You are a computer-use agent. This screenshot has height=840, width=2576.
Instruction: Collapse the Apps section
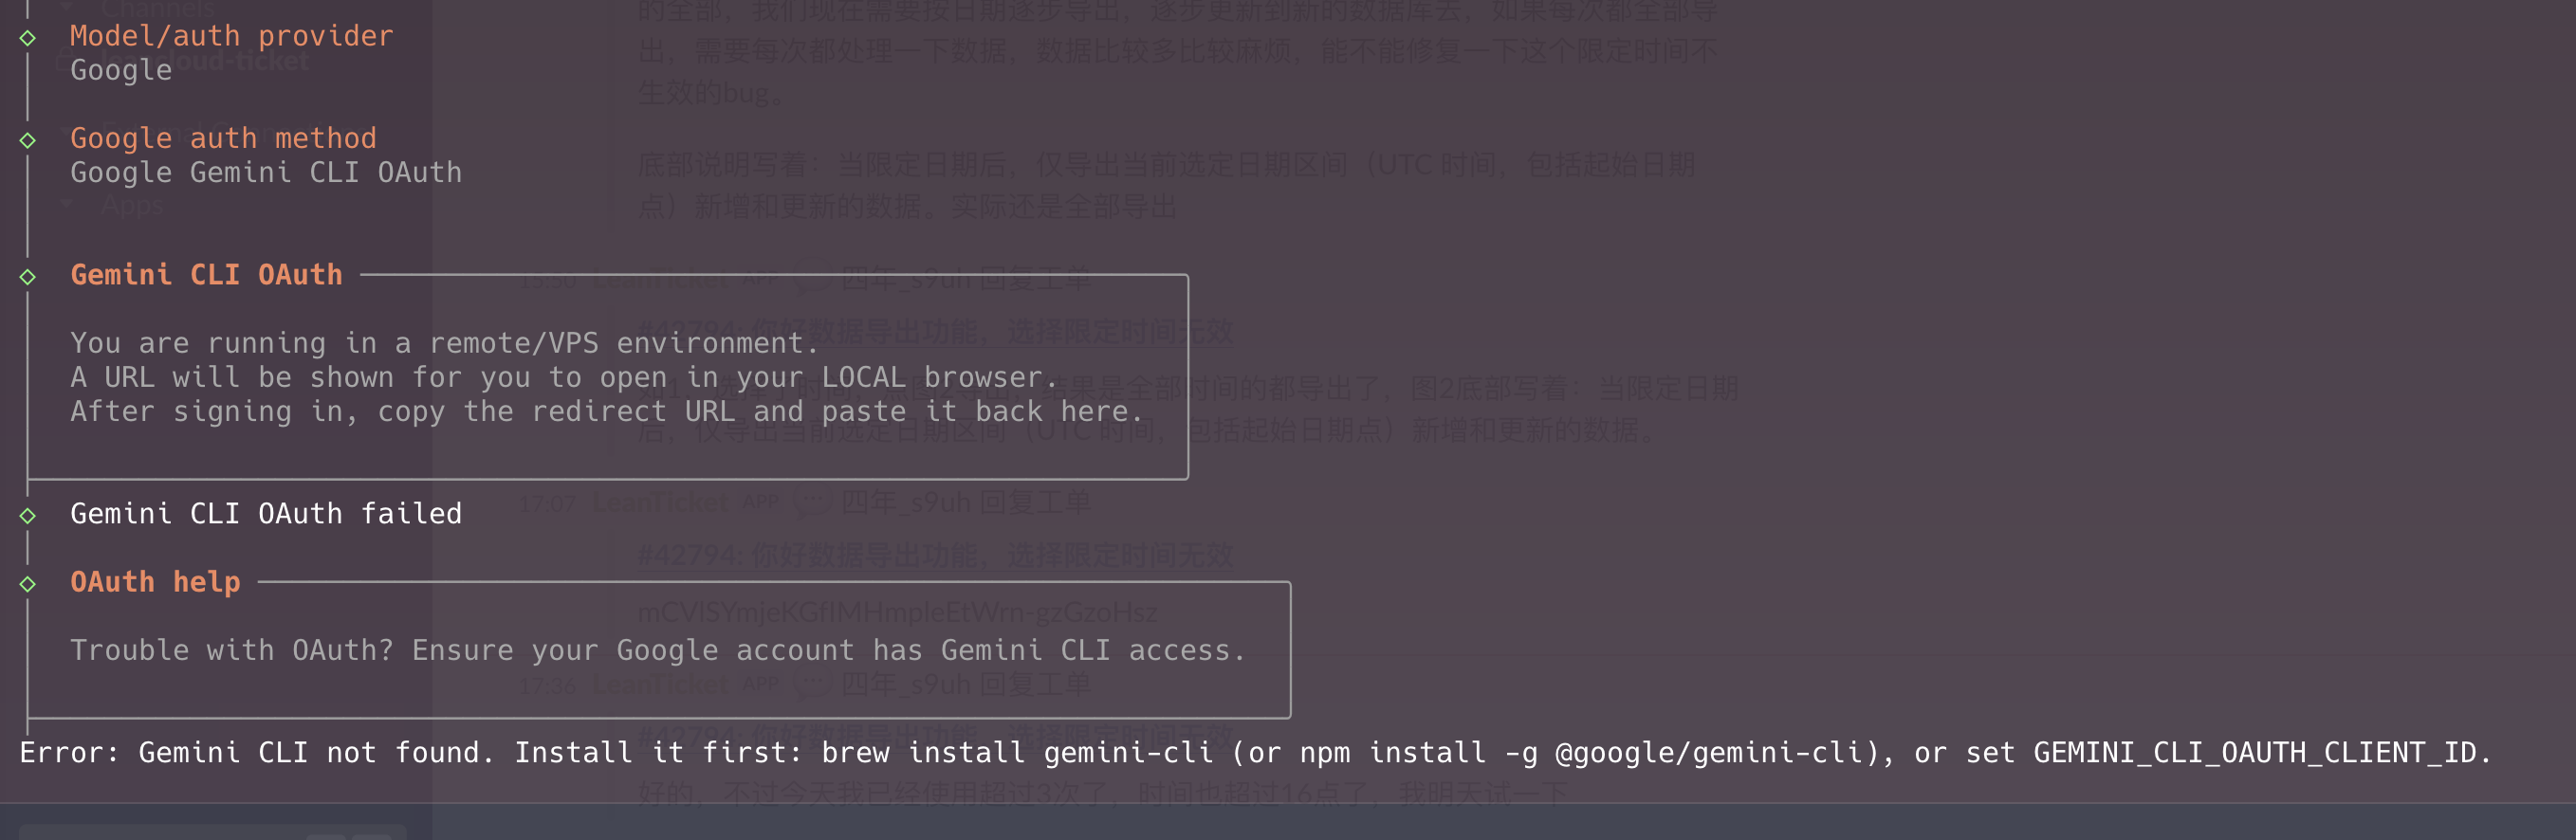click(x=66, y=203)
